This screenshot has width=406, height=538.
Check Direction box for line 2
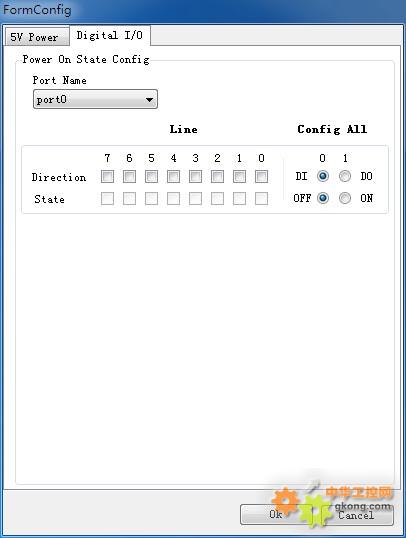217,177
